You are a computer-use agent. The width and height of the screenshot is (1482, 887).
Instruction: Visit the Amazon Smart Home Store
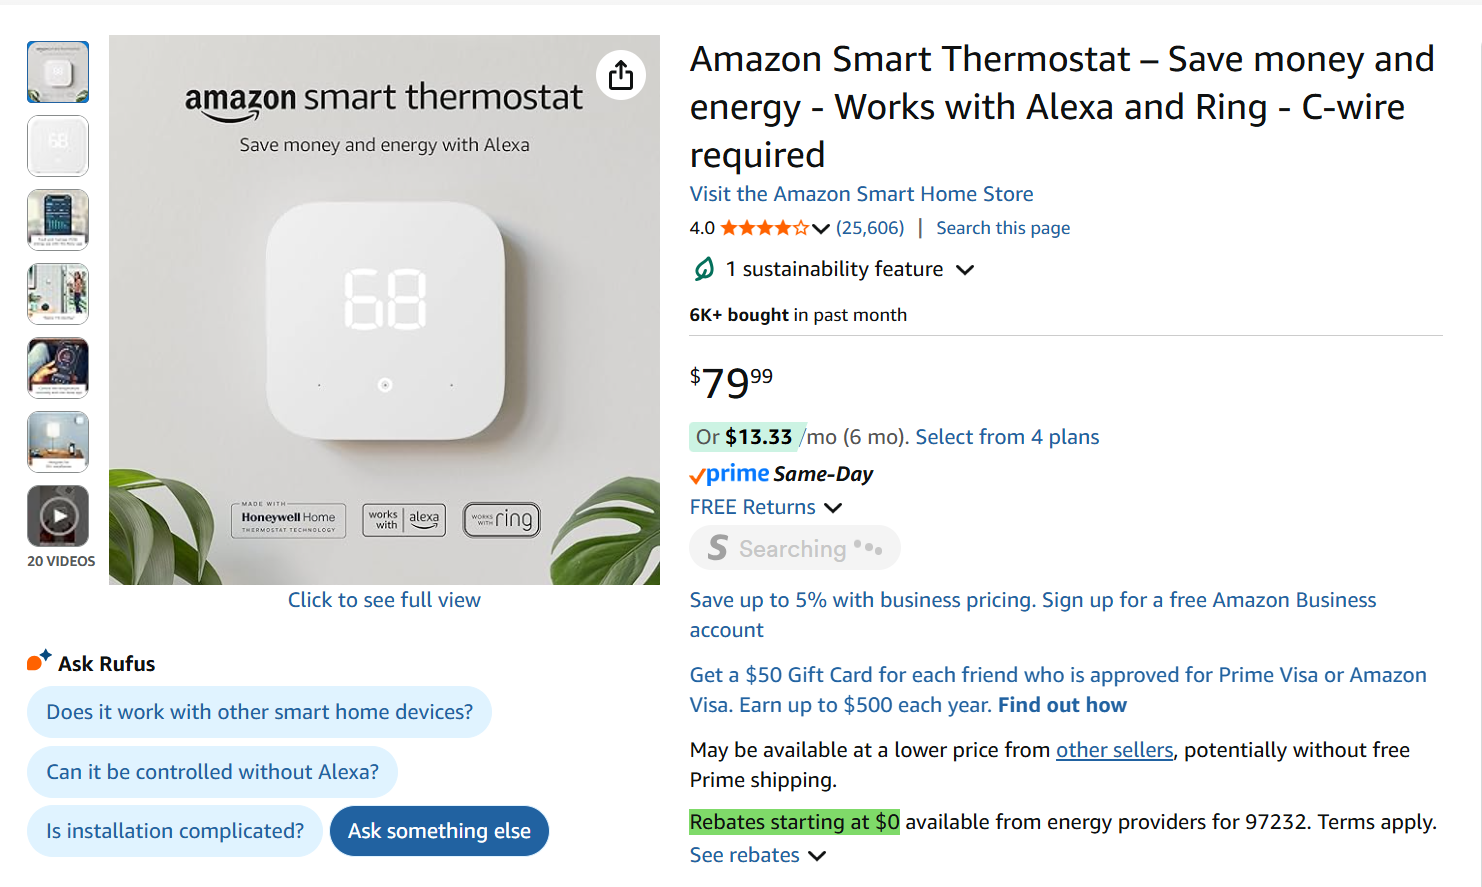point(860,194)
